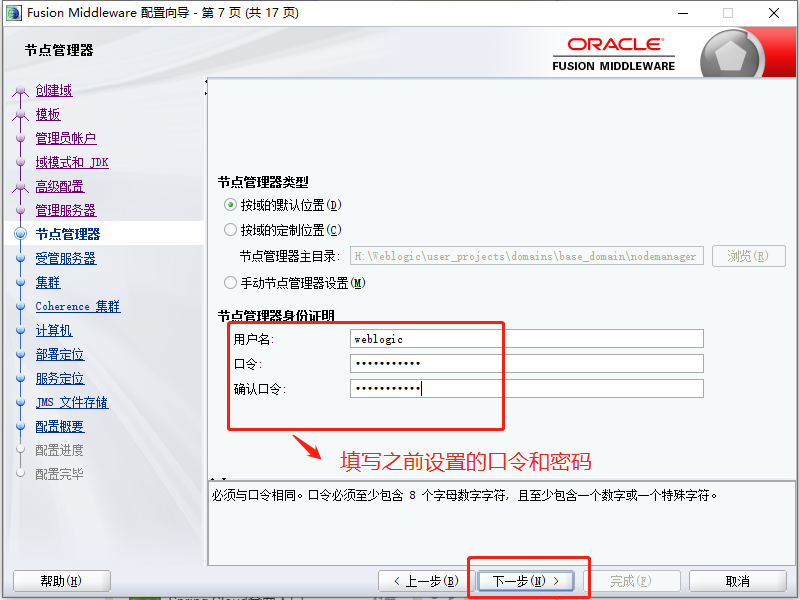Screen dimensions: 800x600
Task: Click the 节点管理器 step bullet icon
Action: 20,234
